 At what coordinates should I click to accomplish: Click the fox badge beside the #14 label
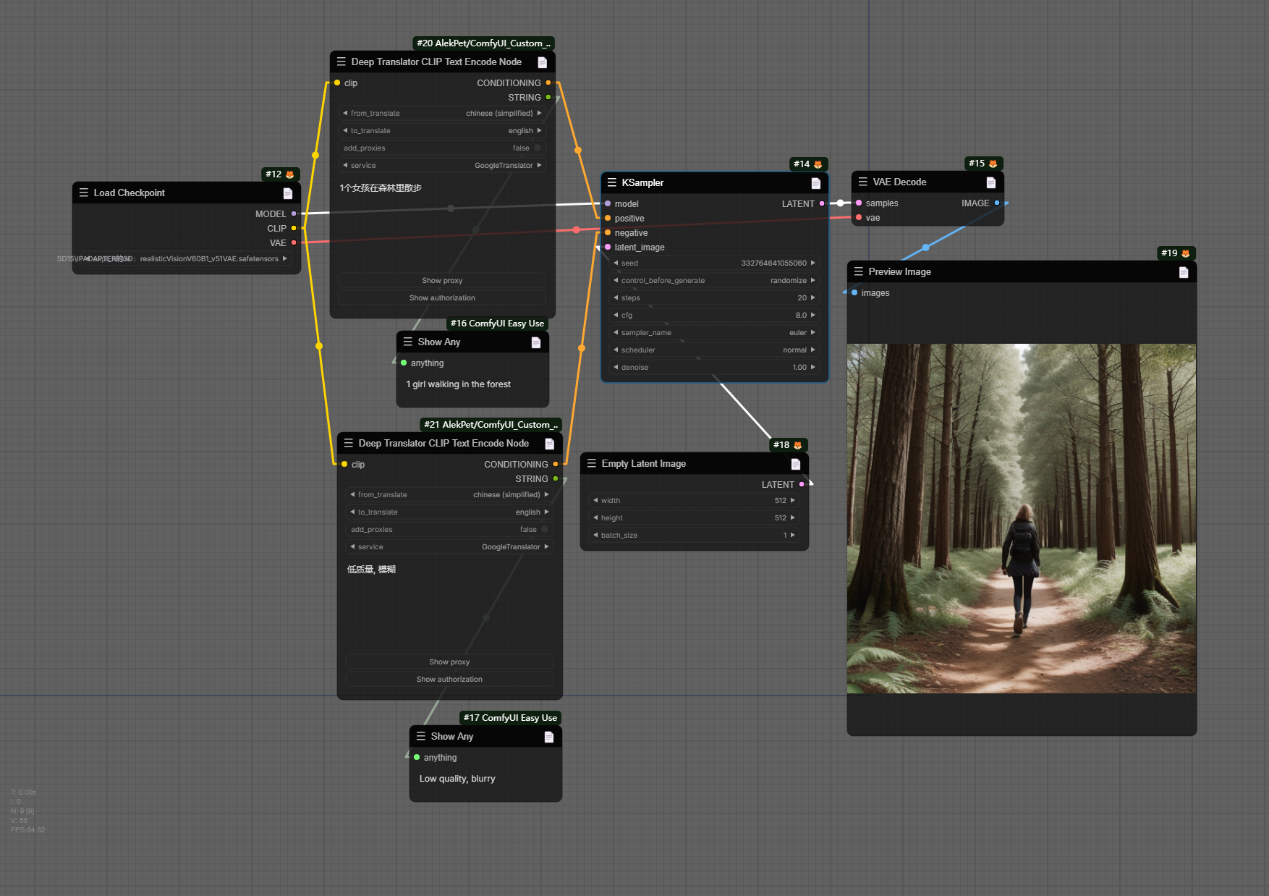(817, 164)
